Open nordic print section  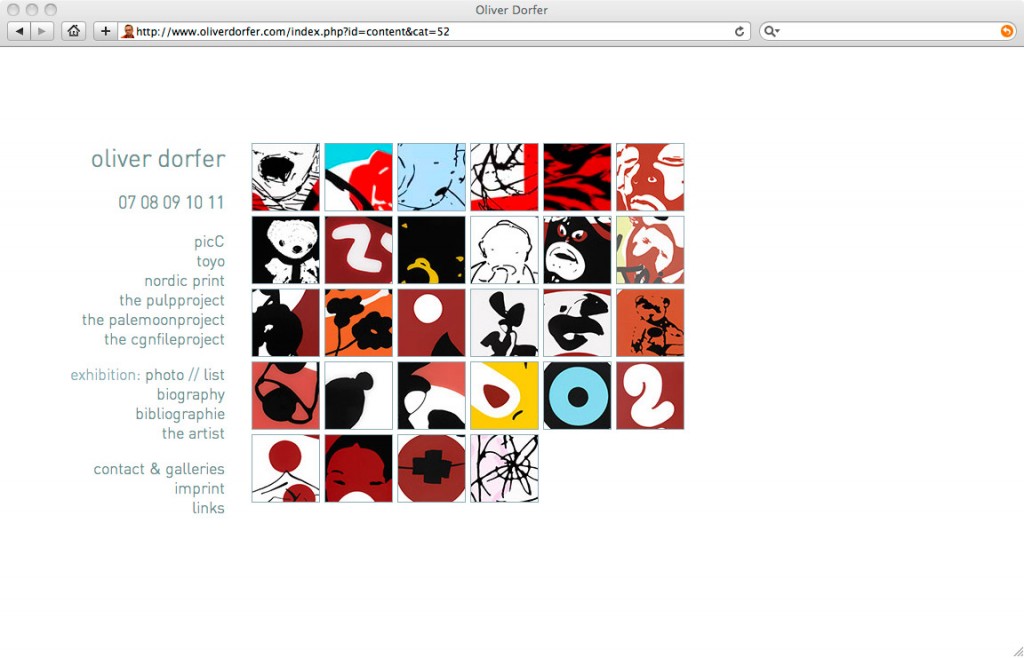click(184, 281)
